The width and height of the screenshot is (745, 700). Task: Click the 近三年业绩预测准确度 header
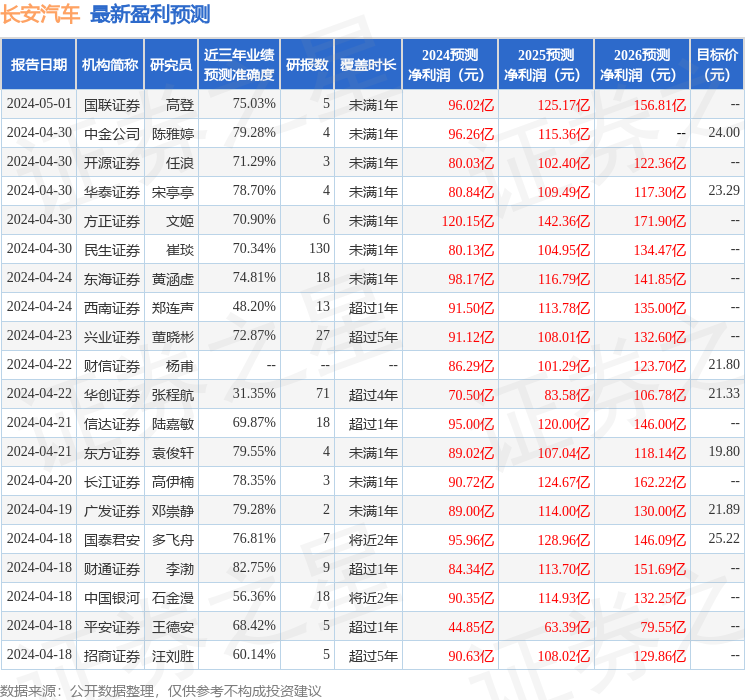(239, 65)
